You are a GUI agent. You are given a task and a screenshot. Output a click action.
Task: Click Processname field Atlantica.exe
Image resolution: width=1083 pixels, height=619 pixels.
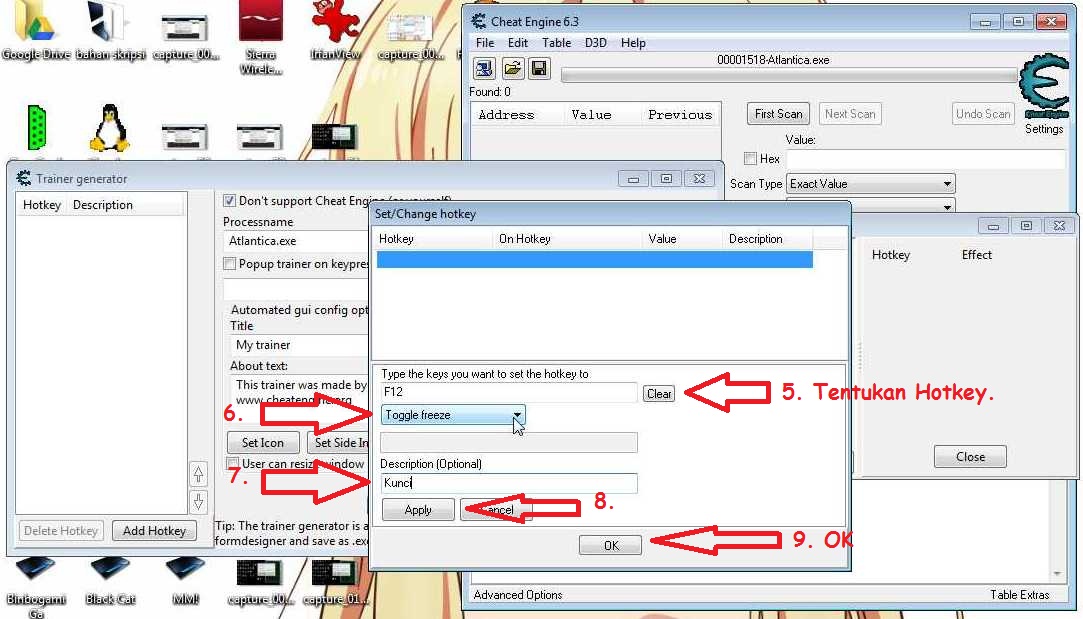(x=297, y=241)
